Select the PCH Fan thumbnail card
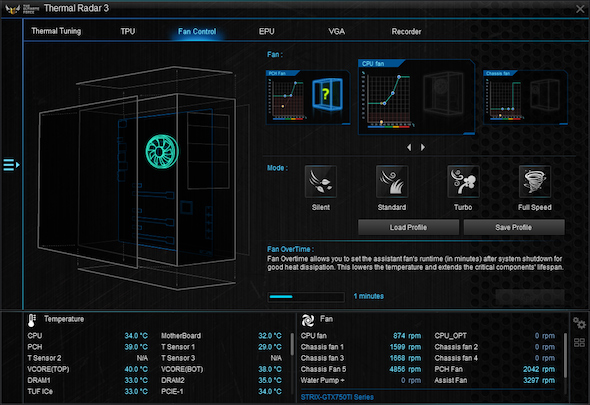 [x=308, y=97]
